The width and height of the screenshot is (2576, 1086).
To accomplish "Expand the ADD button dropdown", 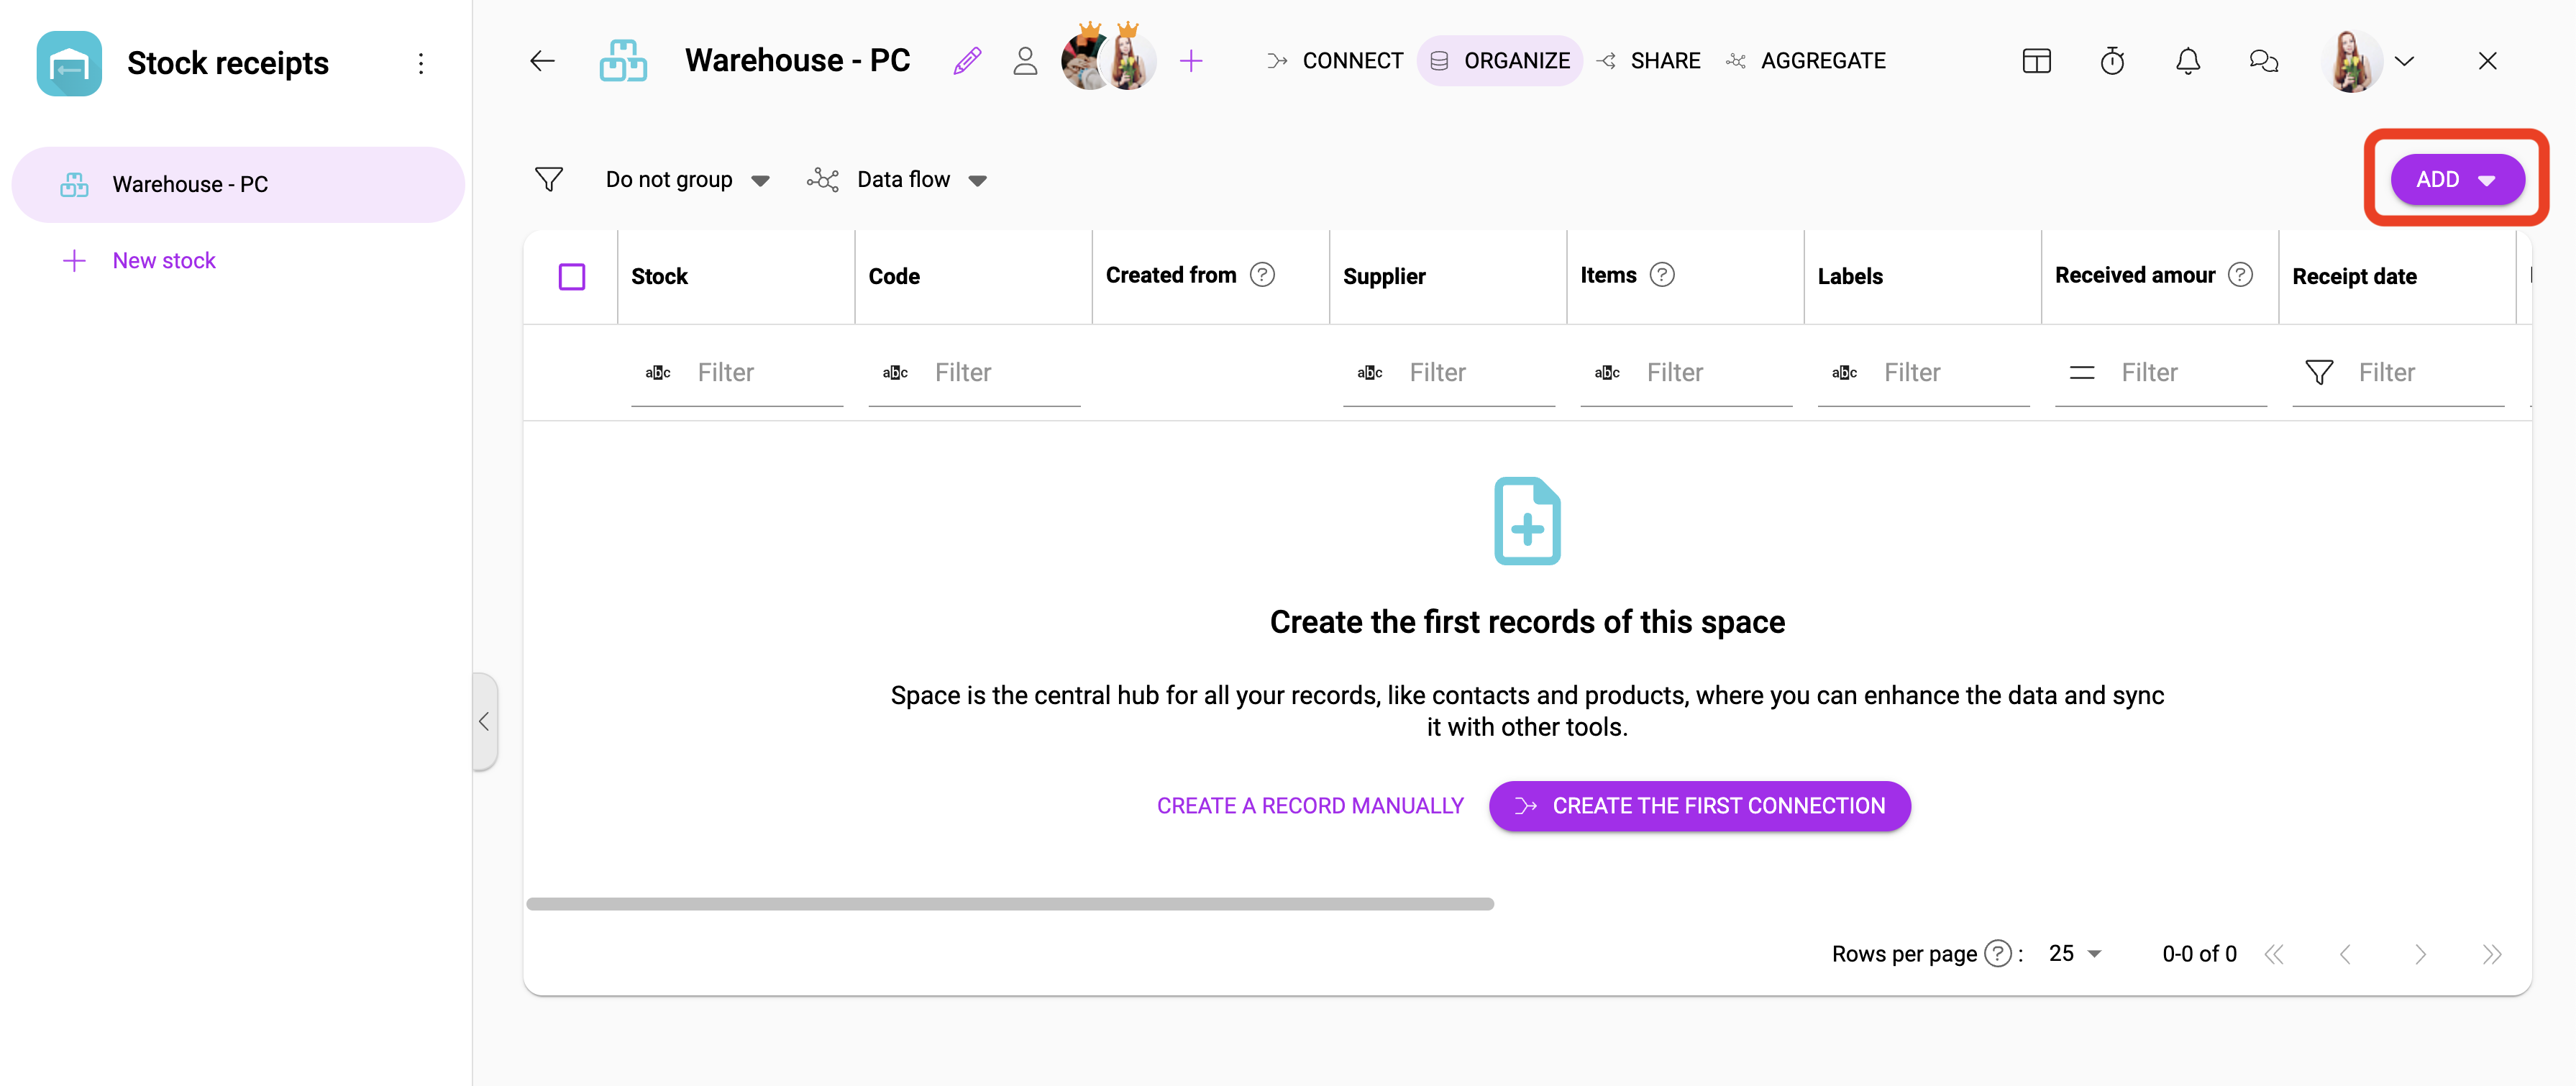I will coord(2490,181).
